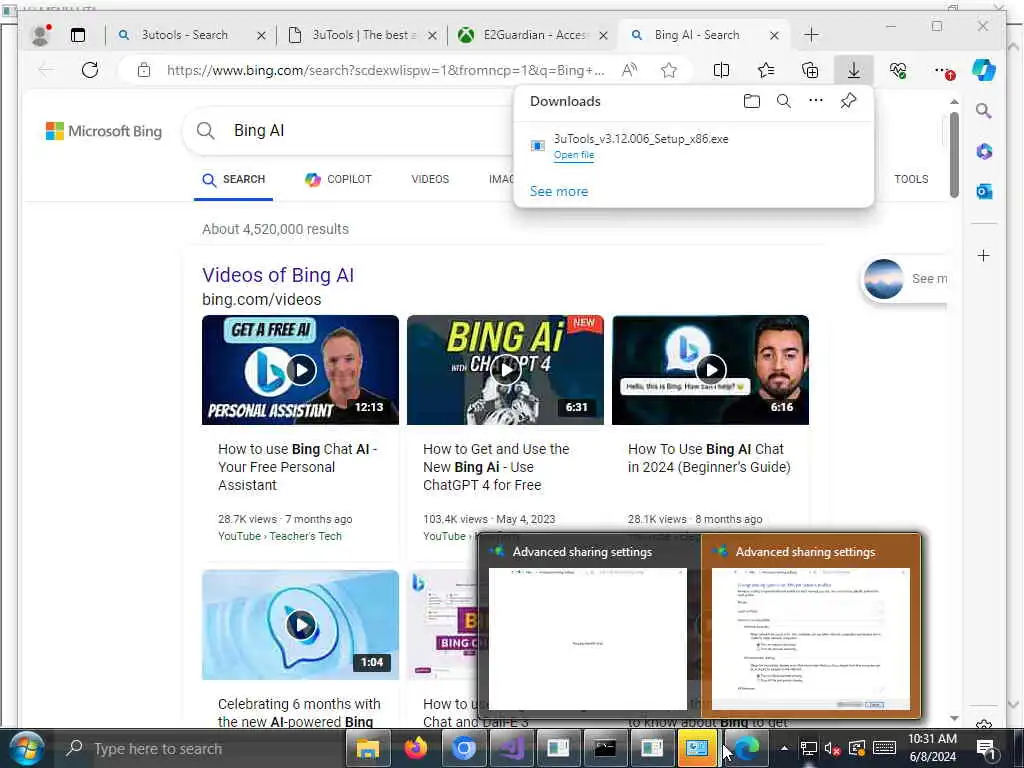Open downloads folder from Downloads panel
The width and height of the screenshot is (1024, 768).
point(752,101)
